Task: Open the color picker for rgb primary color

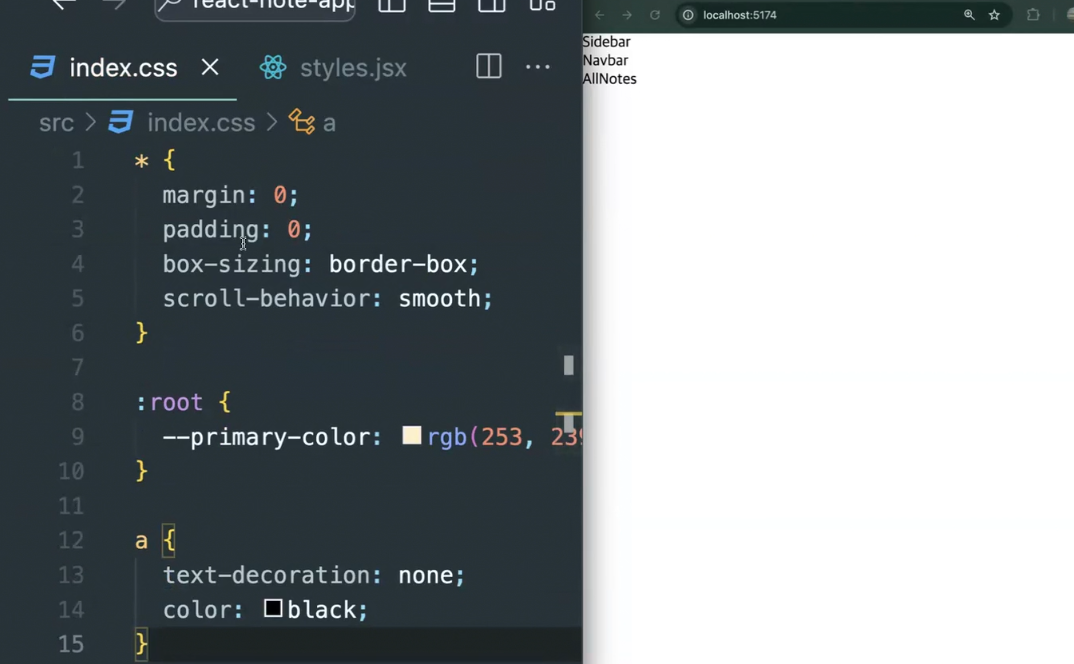Action: [412, 435]
